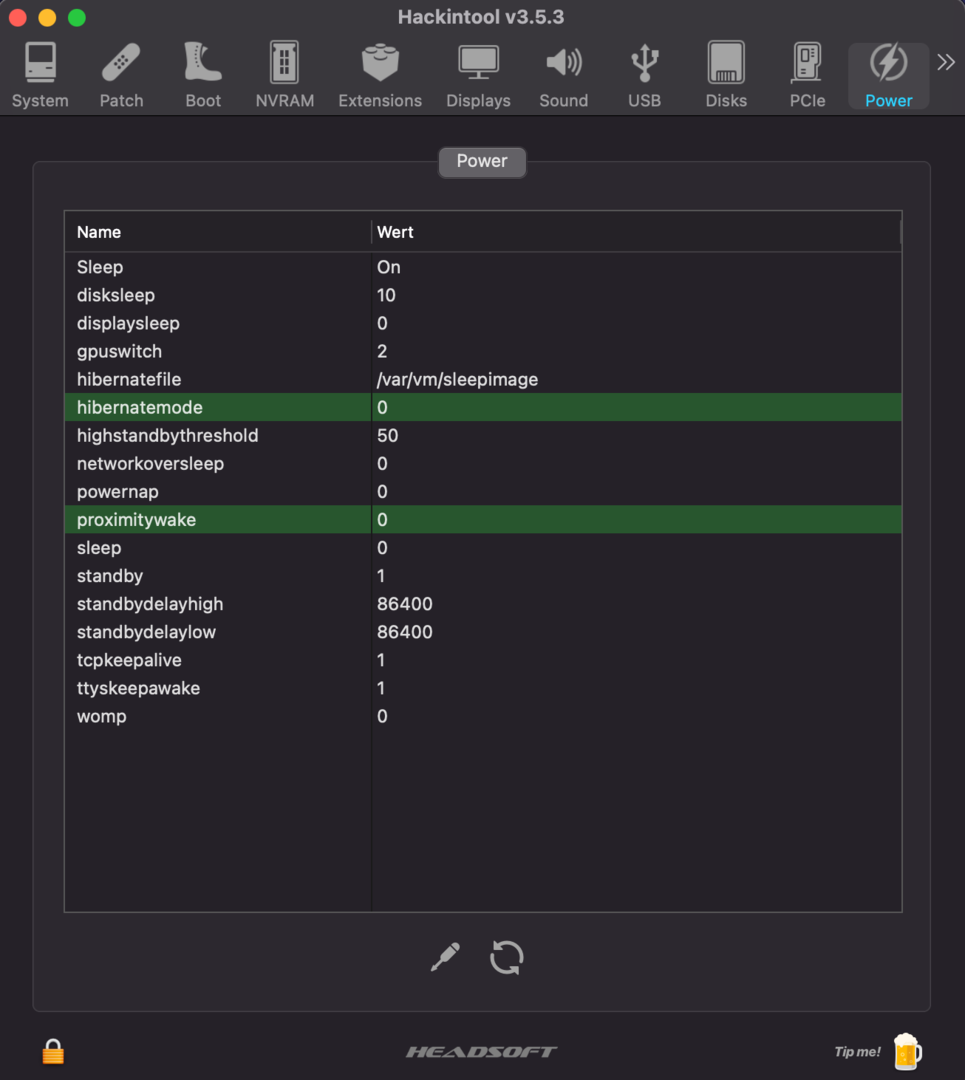Open the Boot toolbar section
This screenshot has width=965, height=1080.
click(203, 76)
